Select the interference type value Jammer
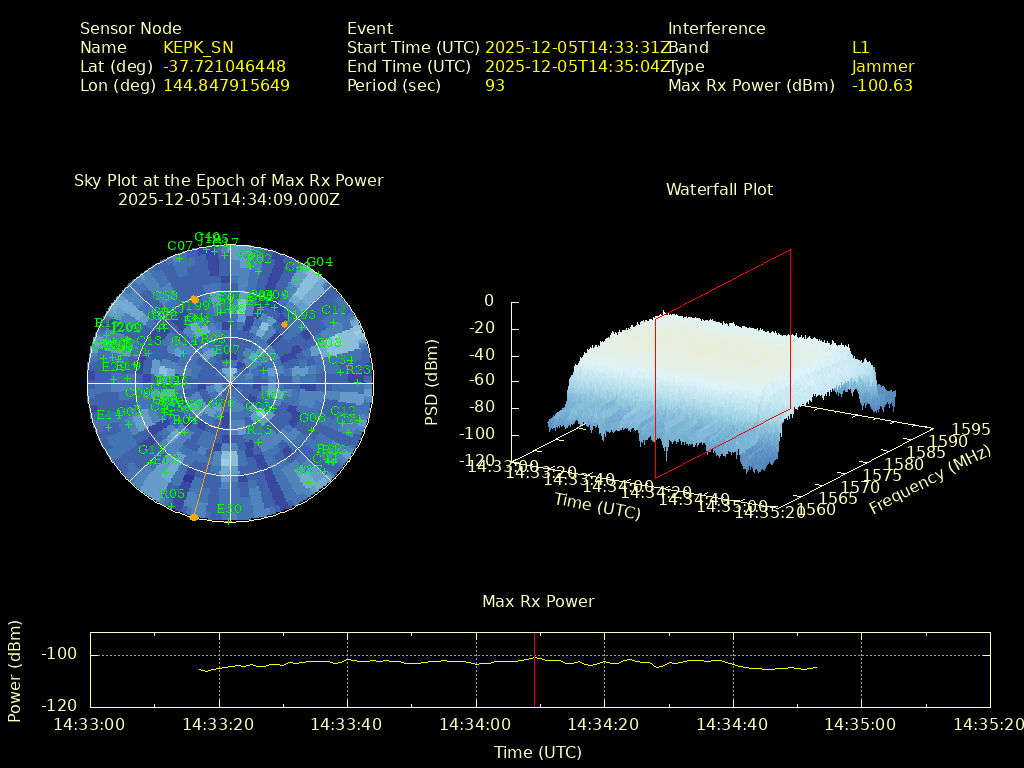The image size is (1024, 768). click(882, 66)
